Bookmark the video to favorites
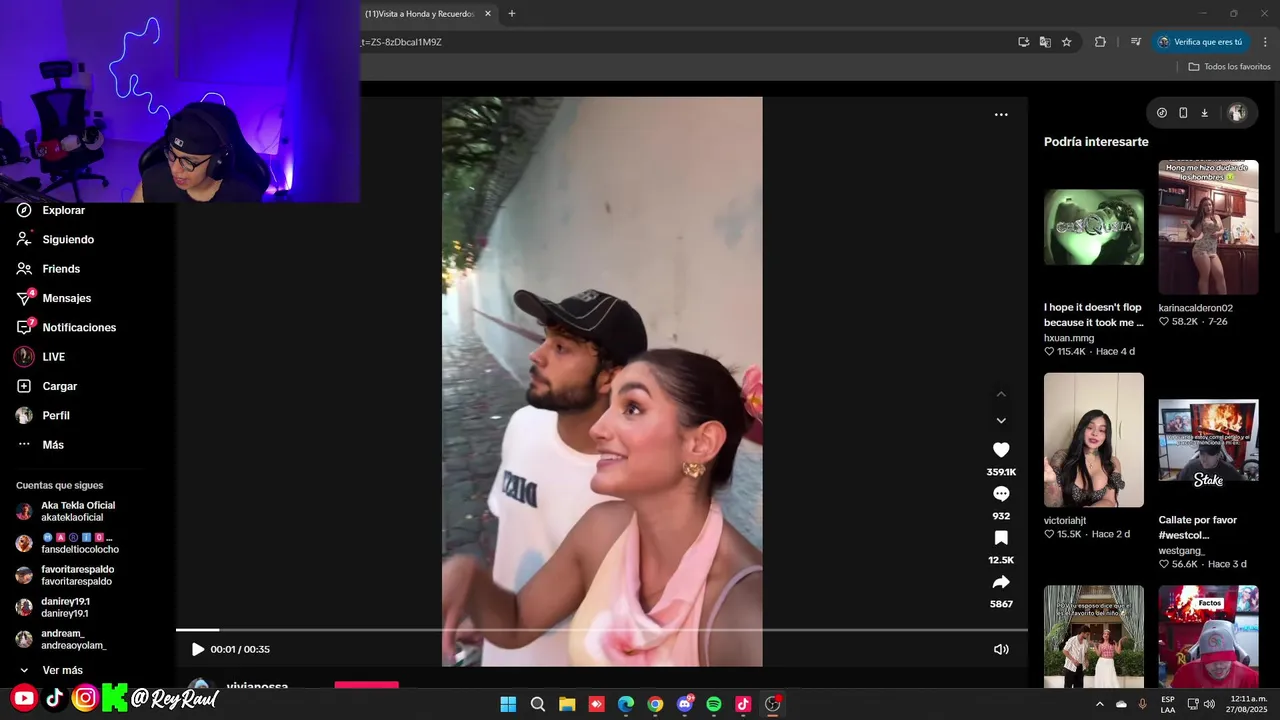 coord(1001,538)
